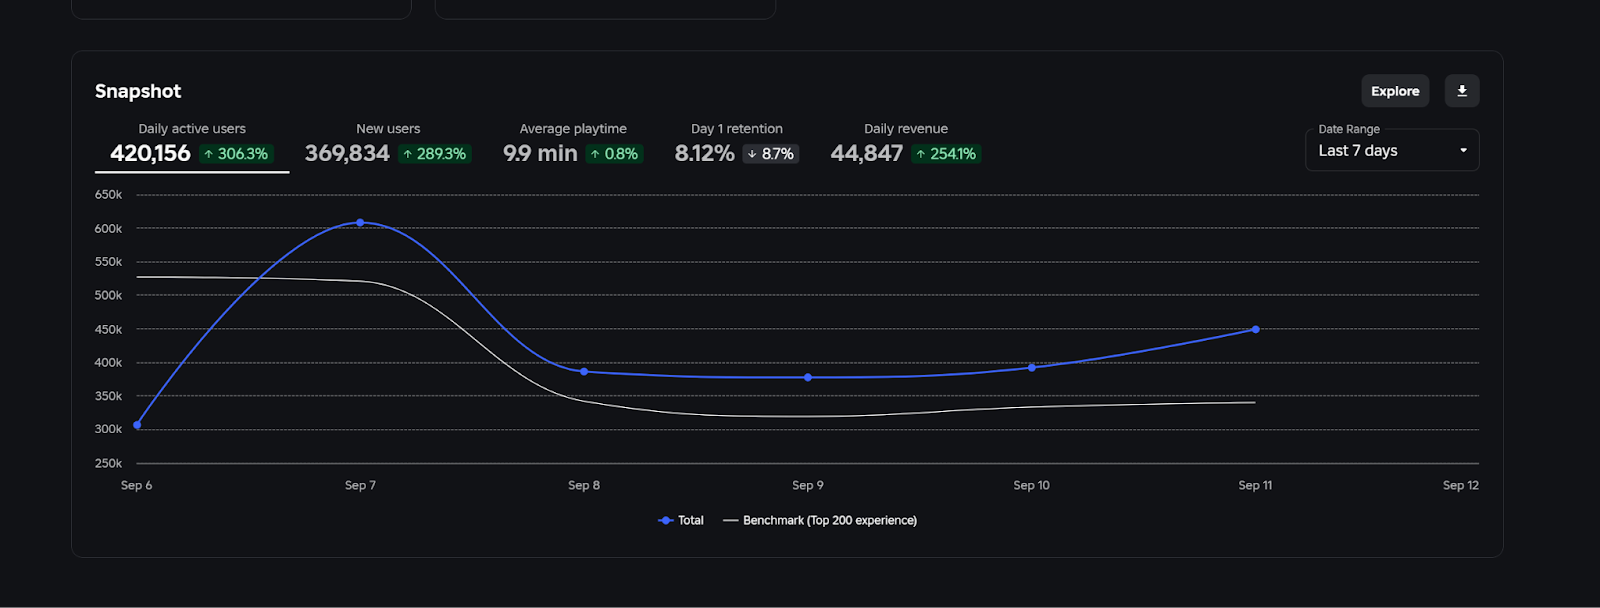Click the 254.1% daily revenue badge
Screen dimensions: 1600x608
point(946,154)
